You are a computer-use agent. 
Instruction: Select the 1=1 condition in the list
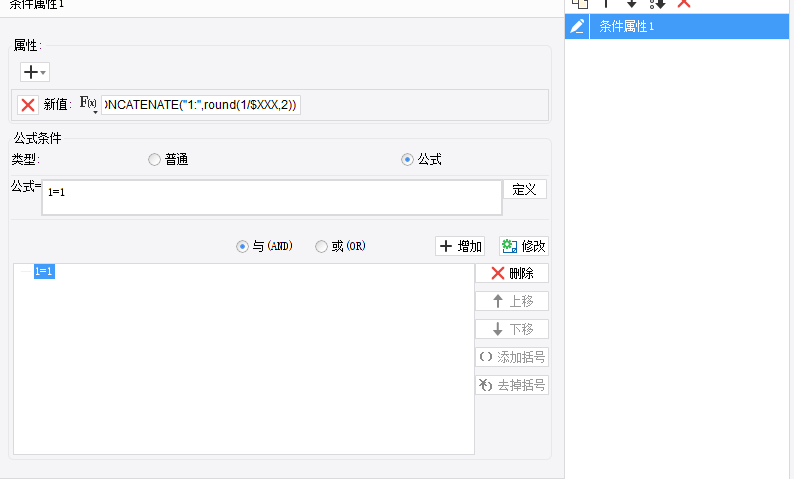(44, 271)
